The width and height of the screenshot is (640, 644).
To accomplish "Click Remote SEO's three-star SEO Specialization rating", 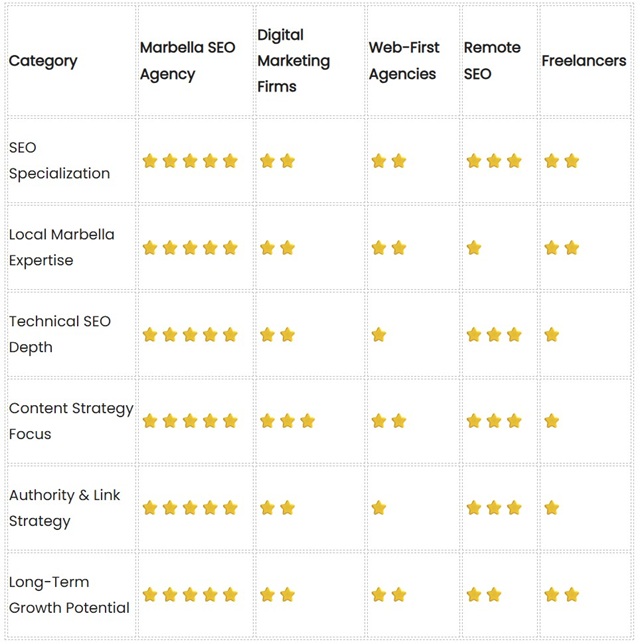I will (x=494, y=161).
